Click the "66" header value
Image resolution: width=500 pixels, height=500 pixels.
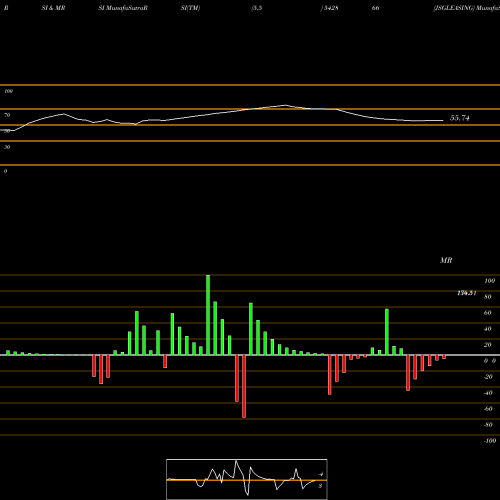coord(376,8)
